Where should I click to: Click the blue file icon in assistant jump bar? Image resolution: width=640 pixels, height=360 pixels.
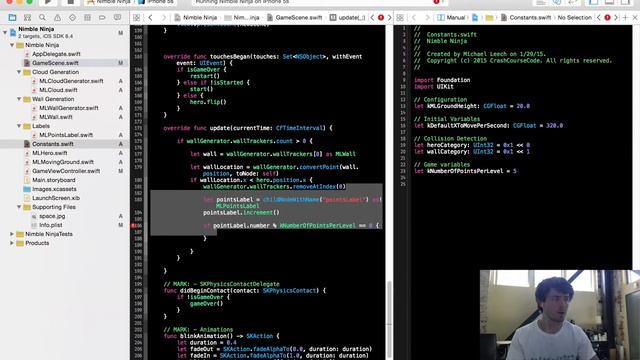(475, 18)
